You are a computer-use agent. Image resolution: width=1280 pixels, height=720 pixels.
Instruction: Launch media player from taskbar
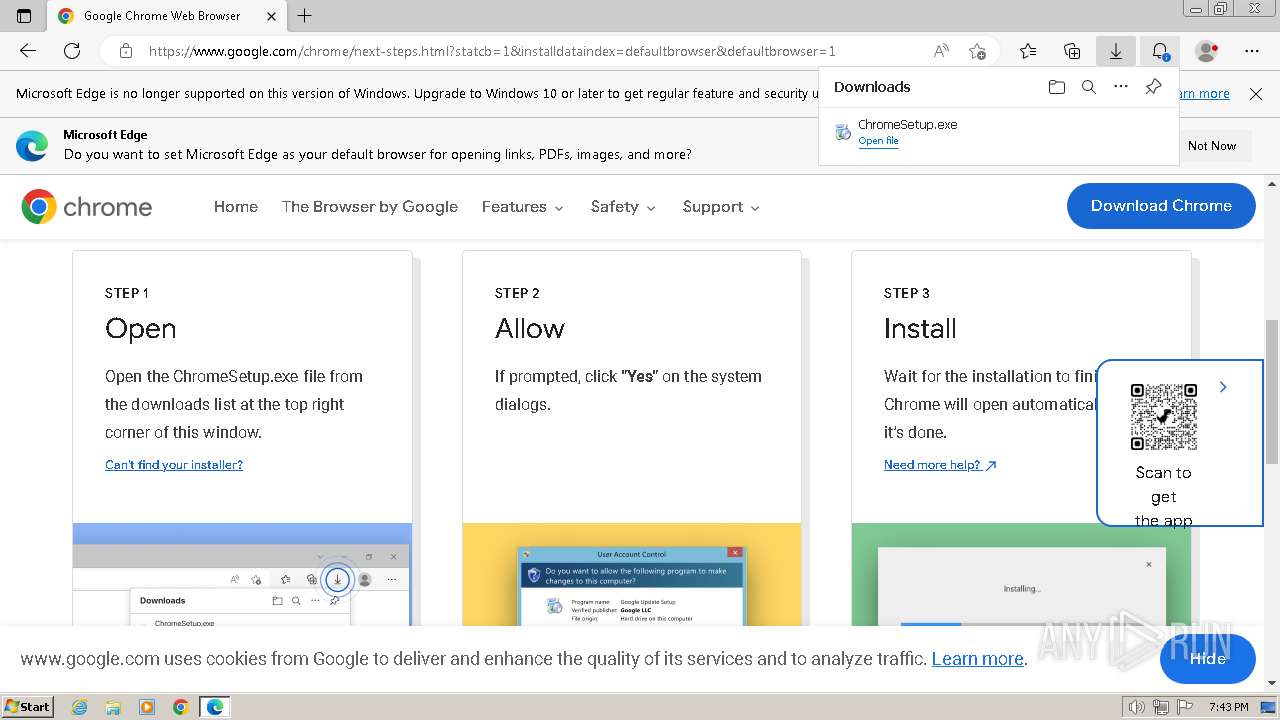(x=147, y=707)
